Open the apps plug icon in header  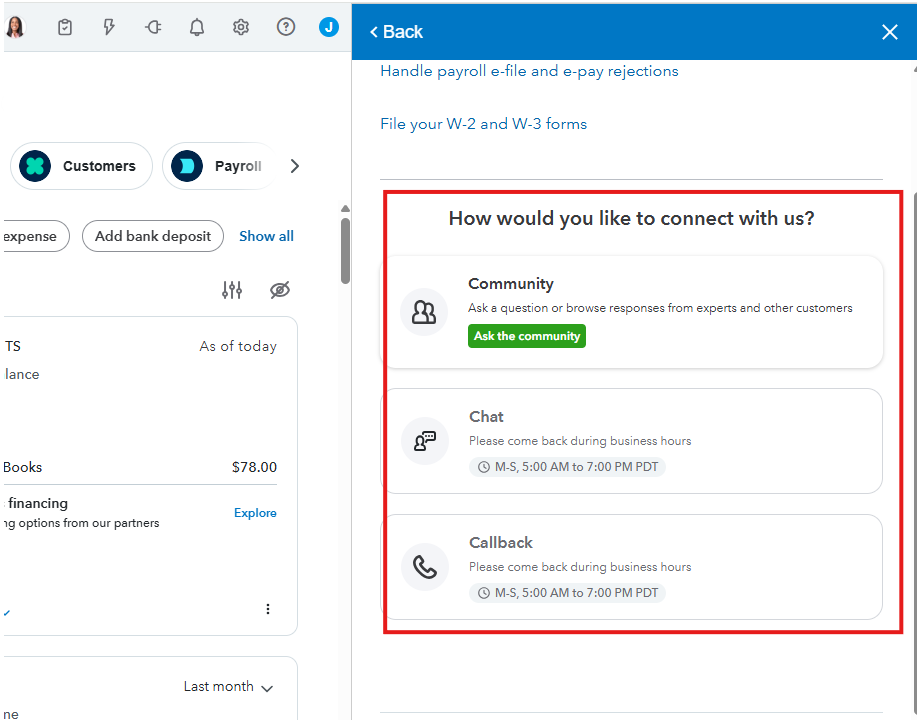point(153,27)
